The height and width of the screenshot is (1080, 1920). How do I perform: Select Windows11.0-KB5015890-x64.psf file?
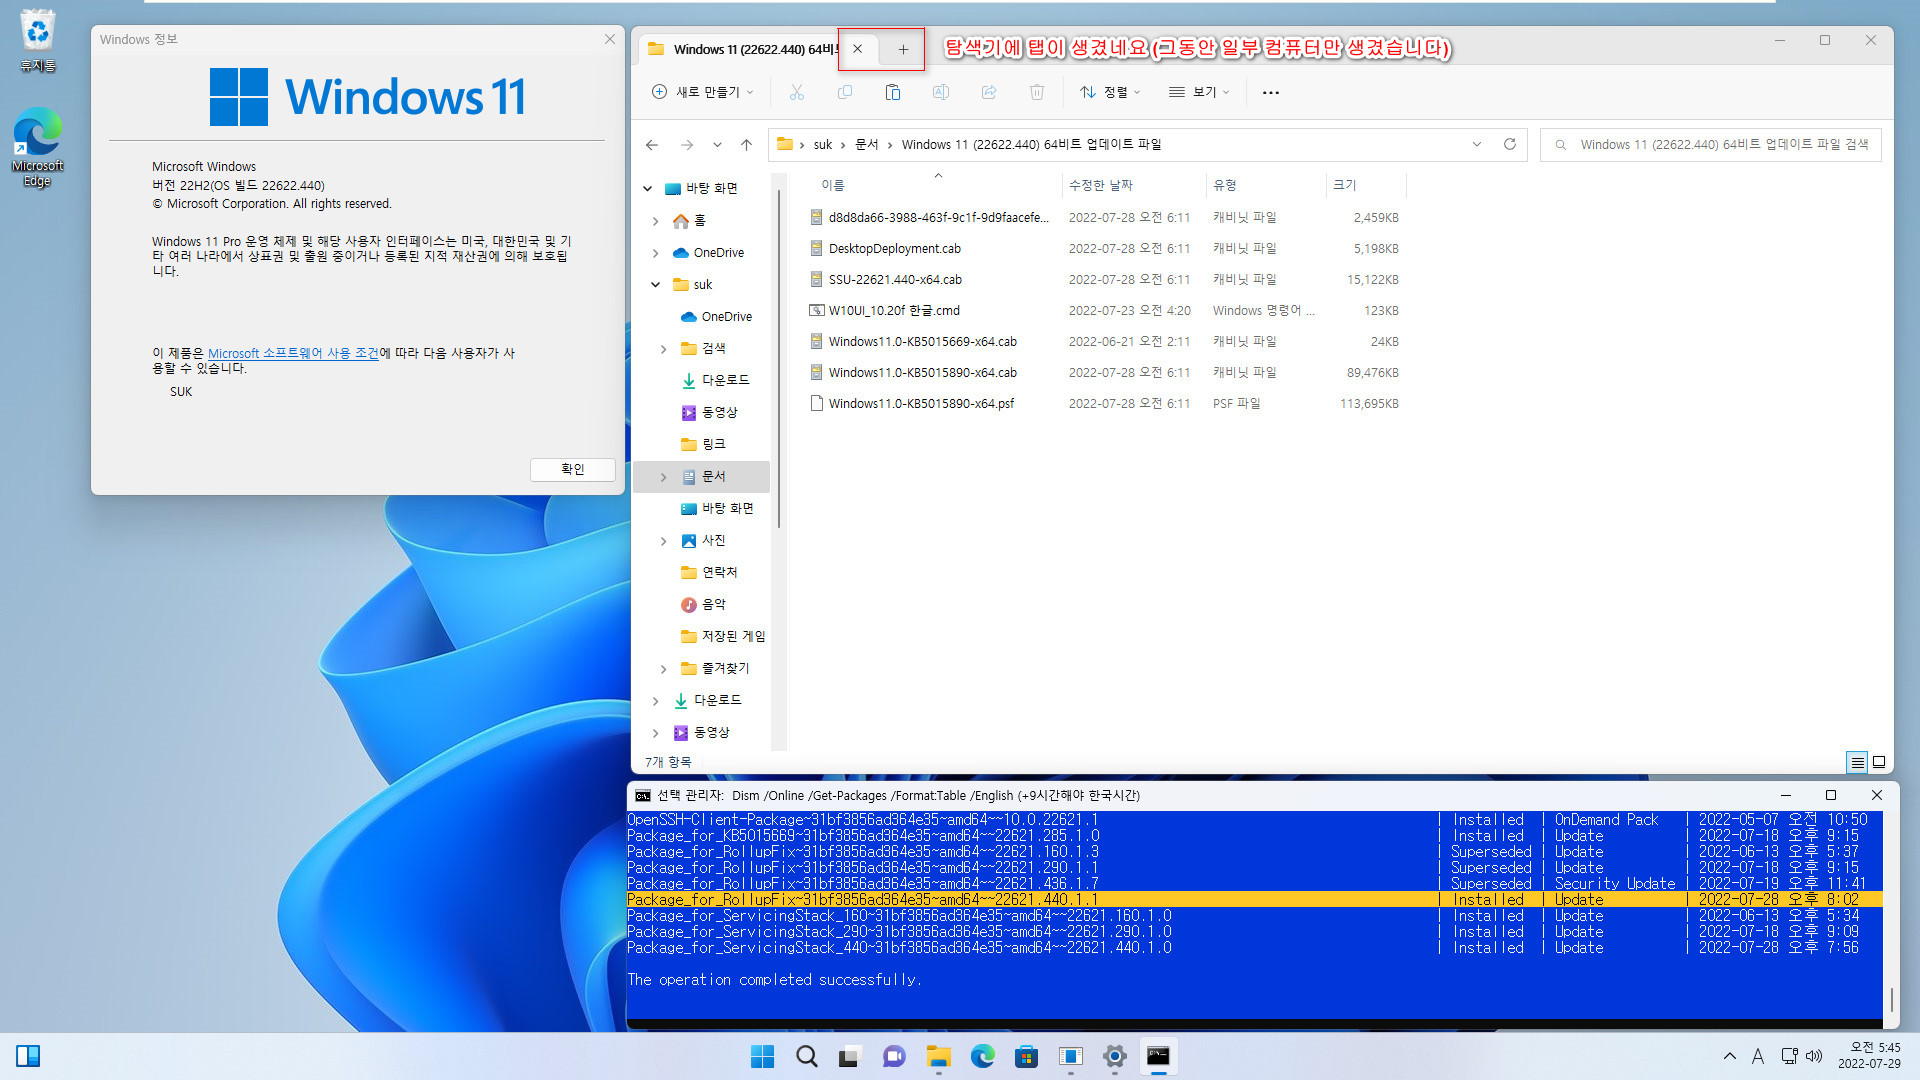[921, 404]
